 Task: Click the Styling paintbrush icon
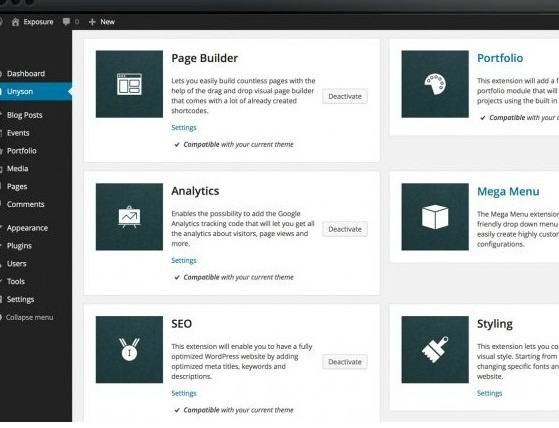(x=435, y=350)
